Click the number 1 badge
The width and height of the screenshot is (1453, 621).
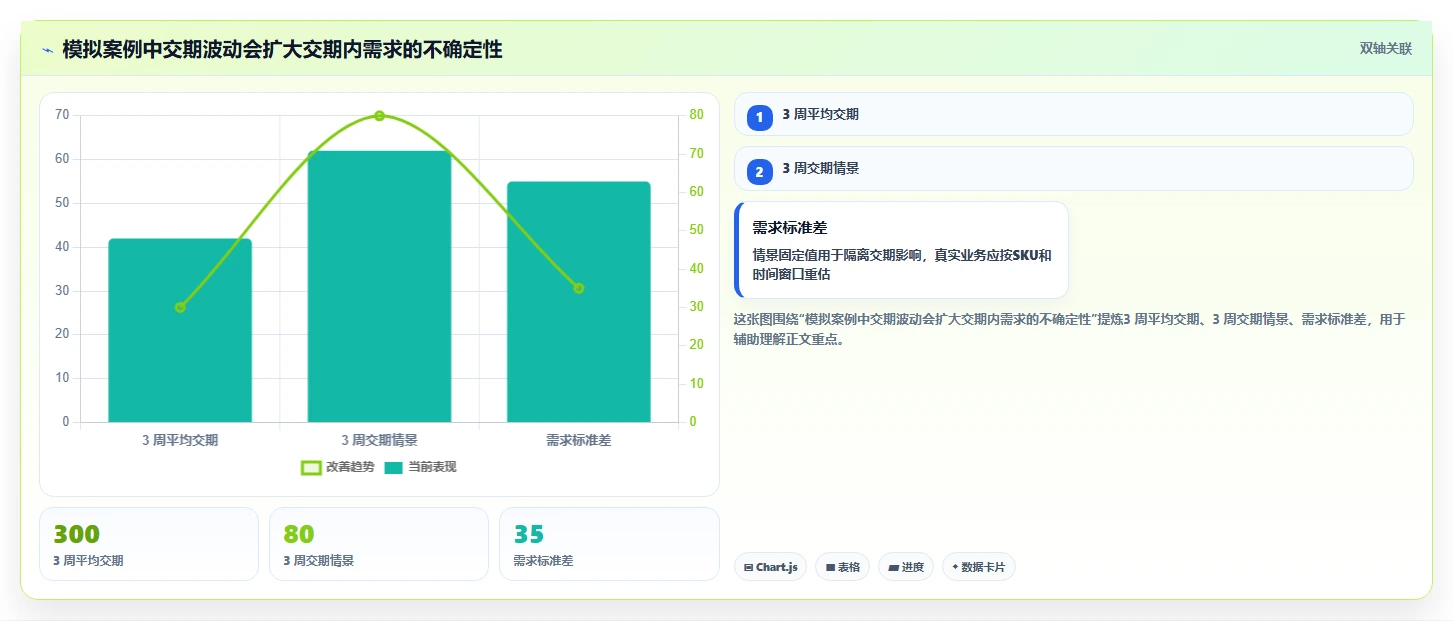coord(759,118)
